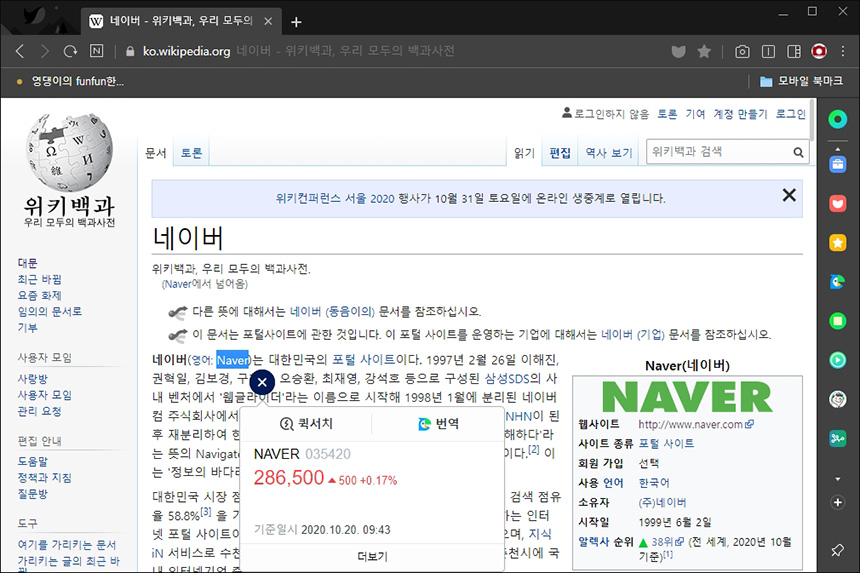Viewport: 860px width, 573px height.
Task: Go back with the browser back arrow
Action: coord(20,51)
